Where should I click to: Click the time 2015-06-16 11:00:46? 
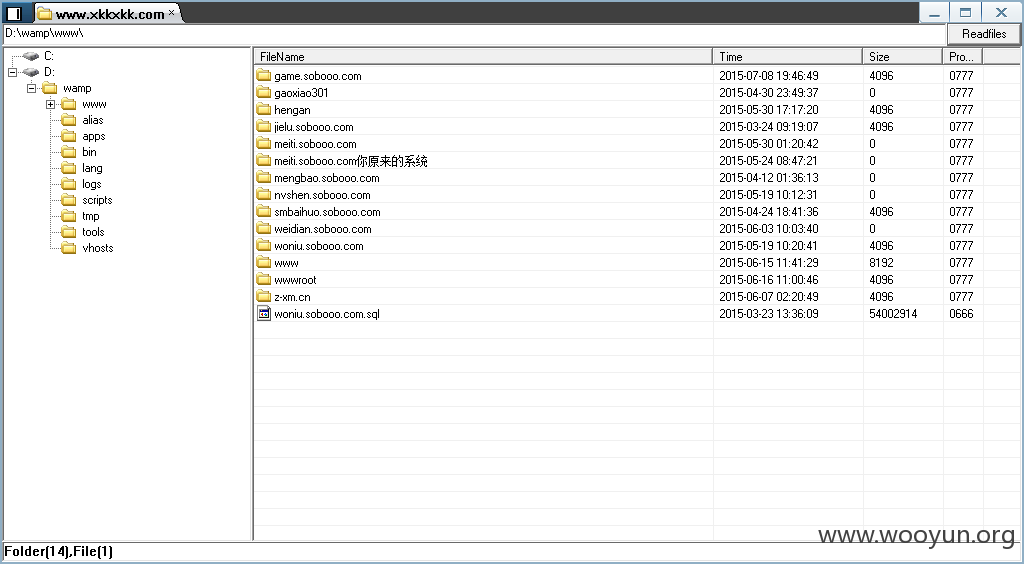[769, 280]
